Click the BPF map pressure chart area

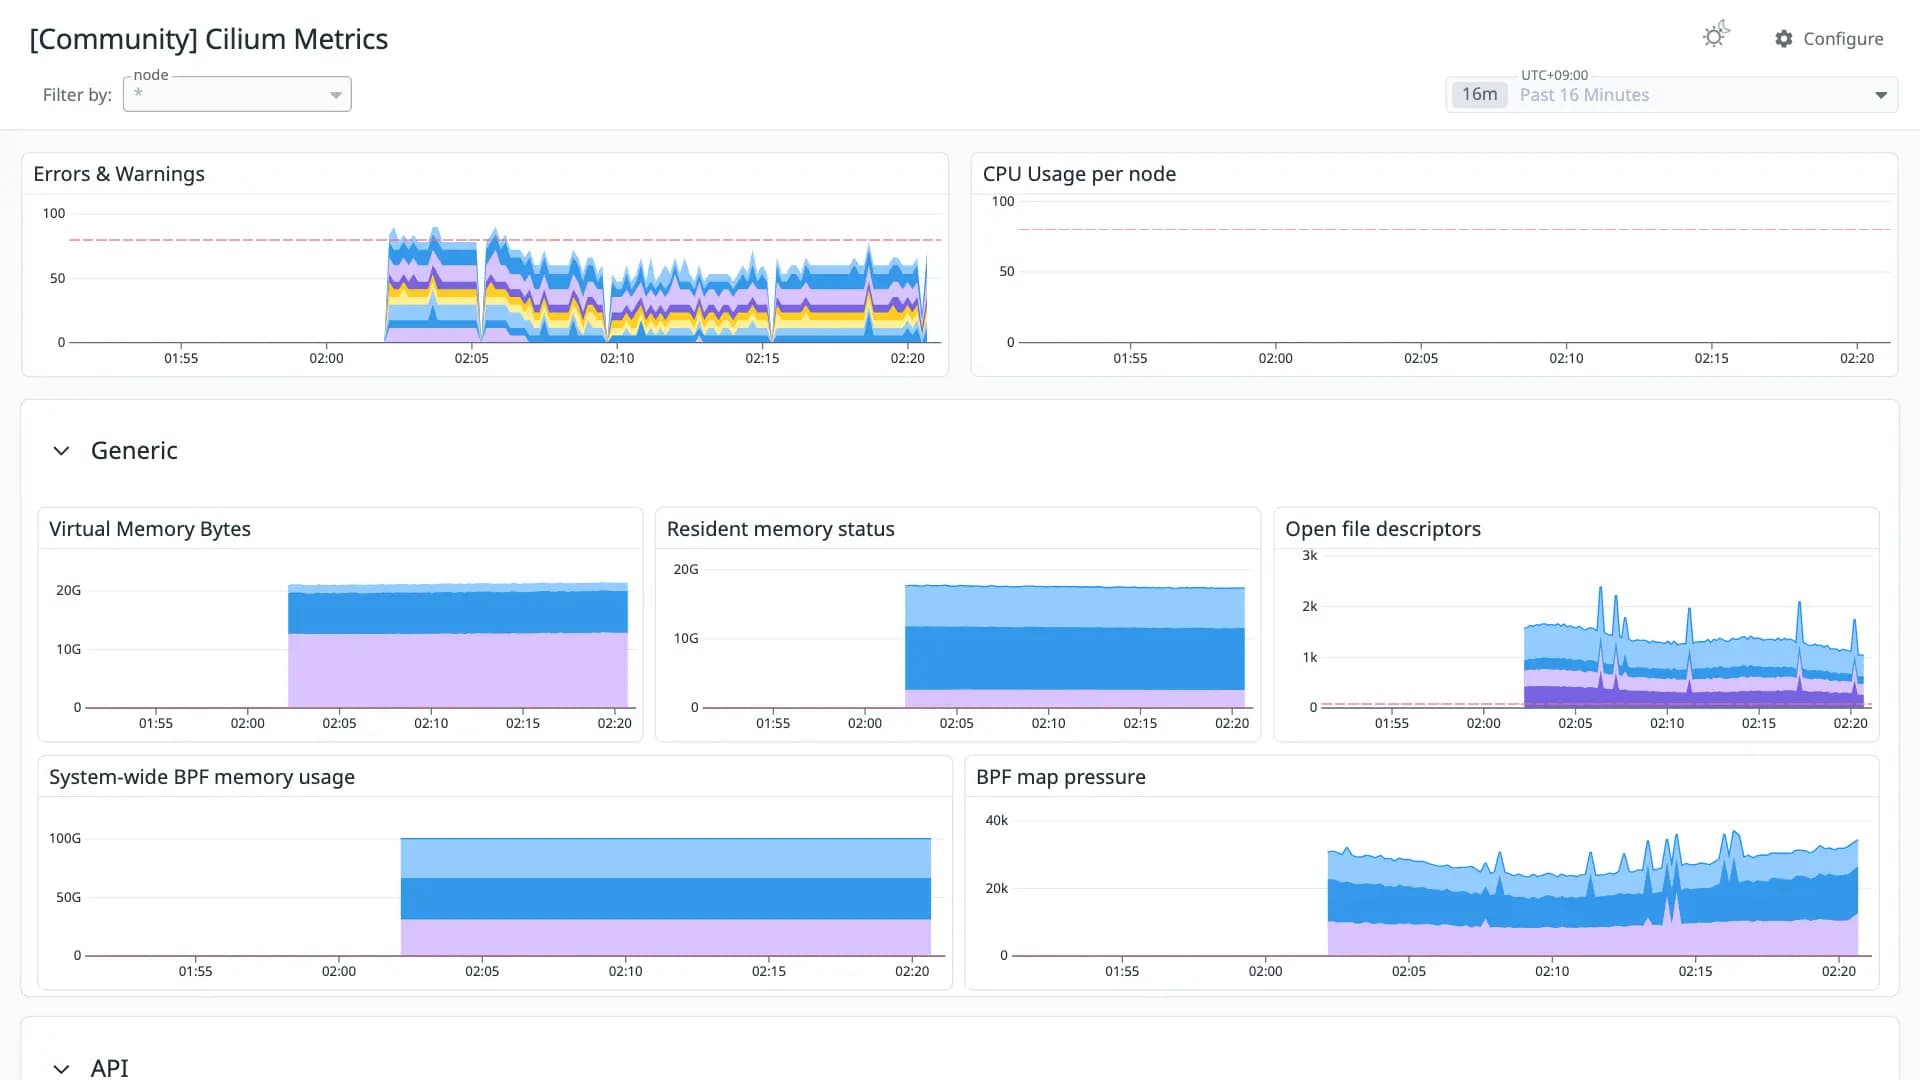point(1440,886)
